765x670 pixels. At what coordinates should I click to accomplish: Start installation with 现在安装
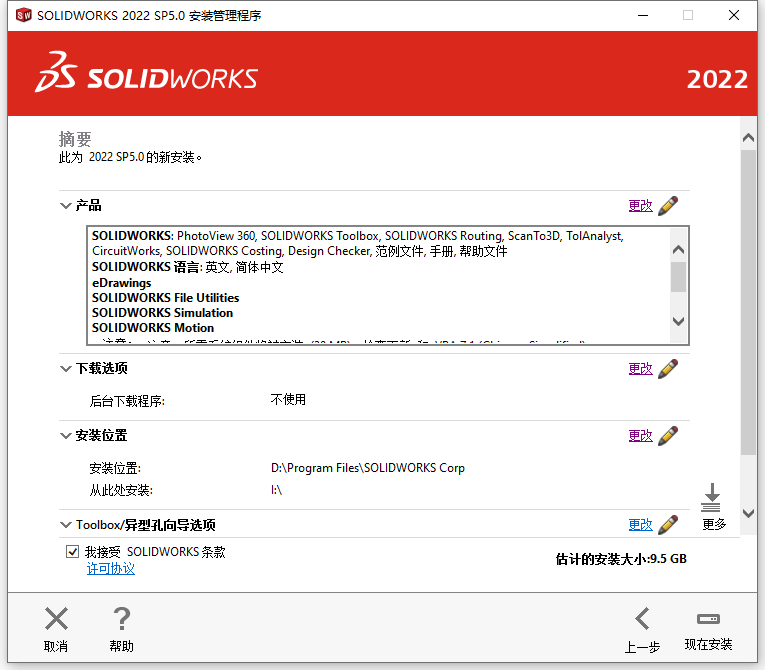tap(708, 629)
